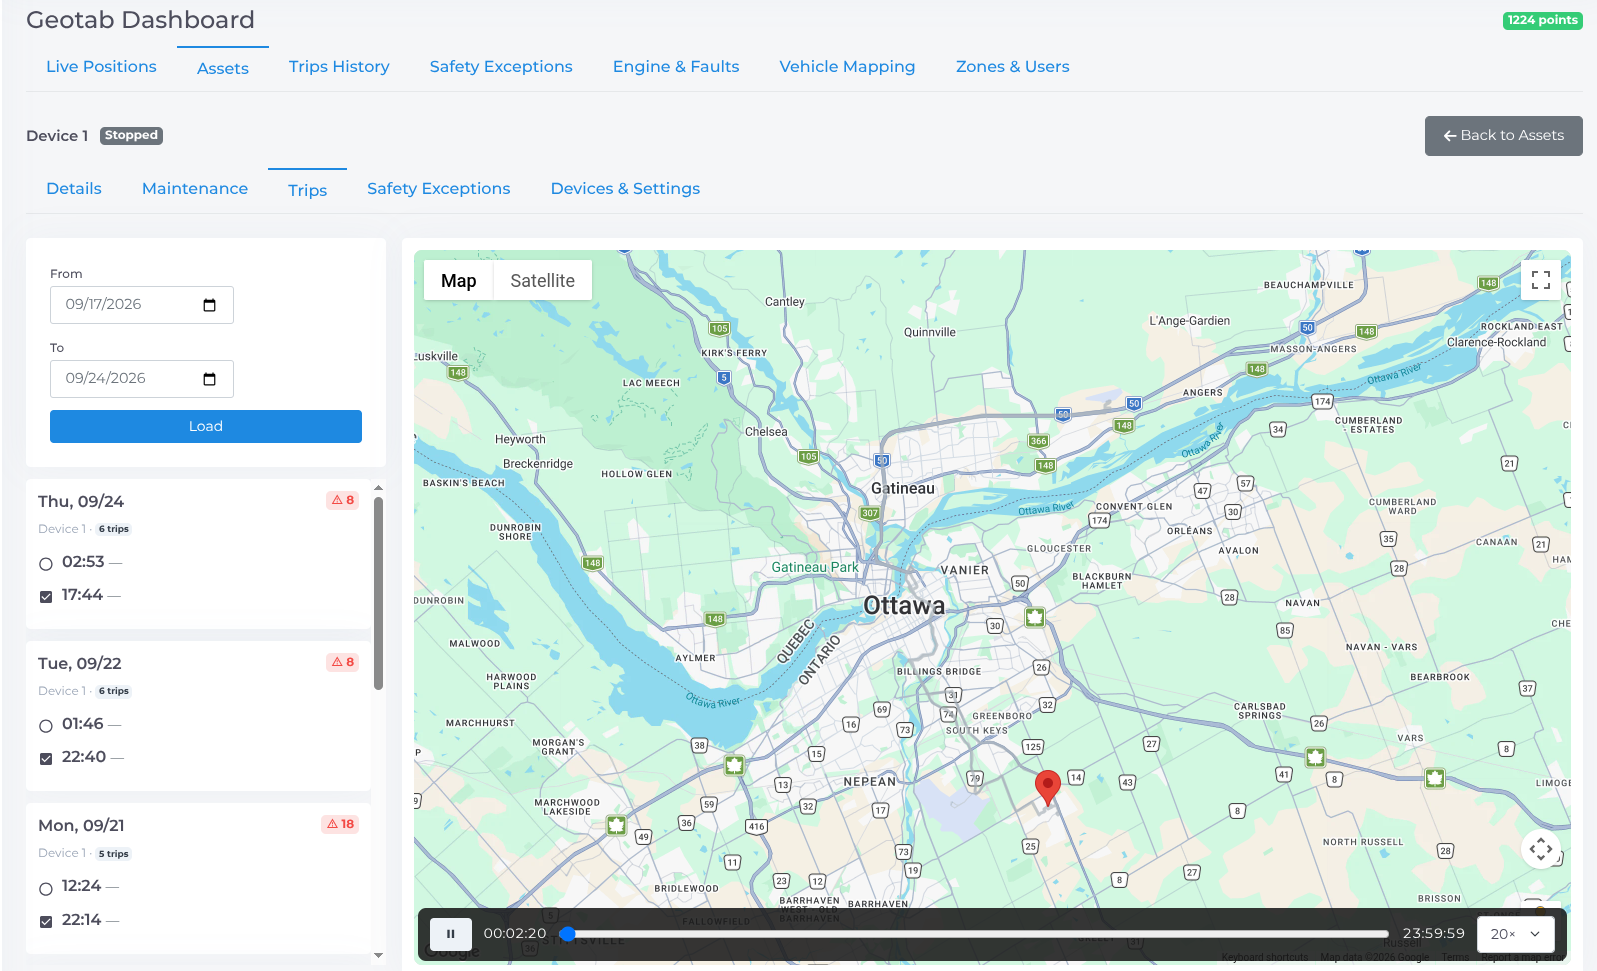Open the playback speed 20× dropdown
The width and height of the screenshot is (1597, 971).
pyautogui.click(x=1515, y=934)
